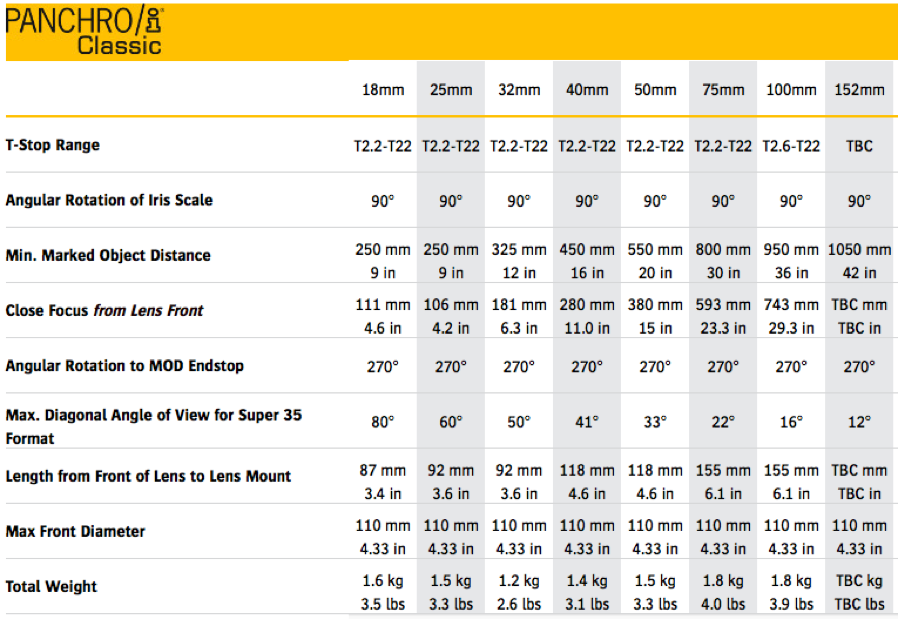The image size is (898, 619).
Task: Select the 12° angle of view
Action: coord(860,422)
